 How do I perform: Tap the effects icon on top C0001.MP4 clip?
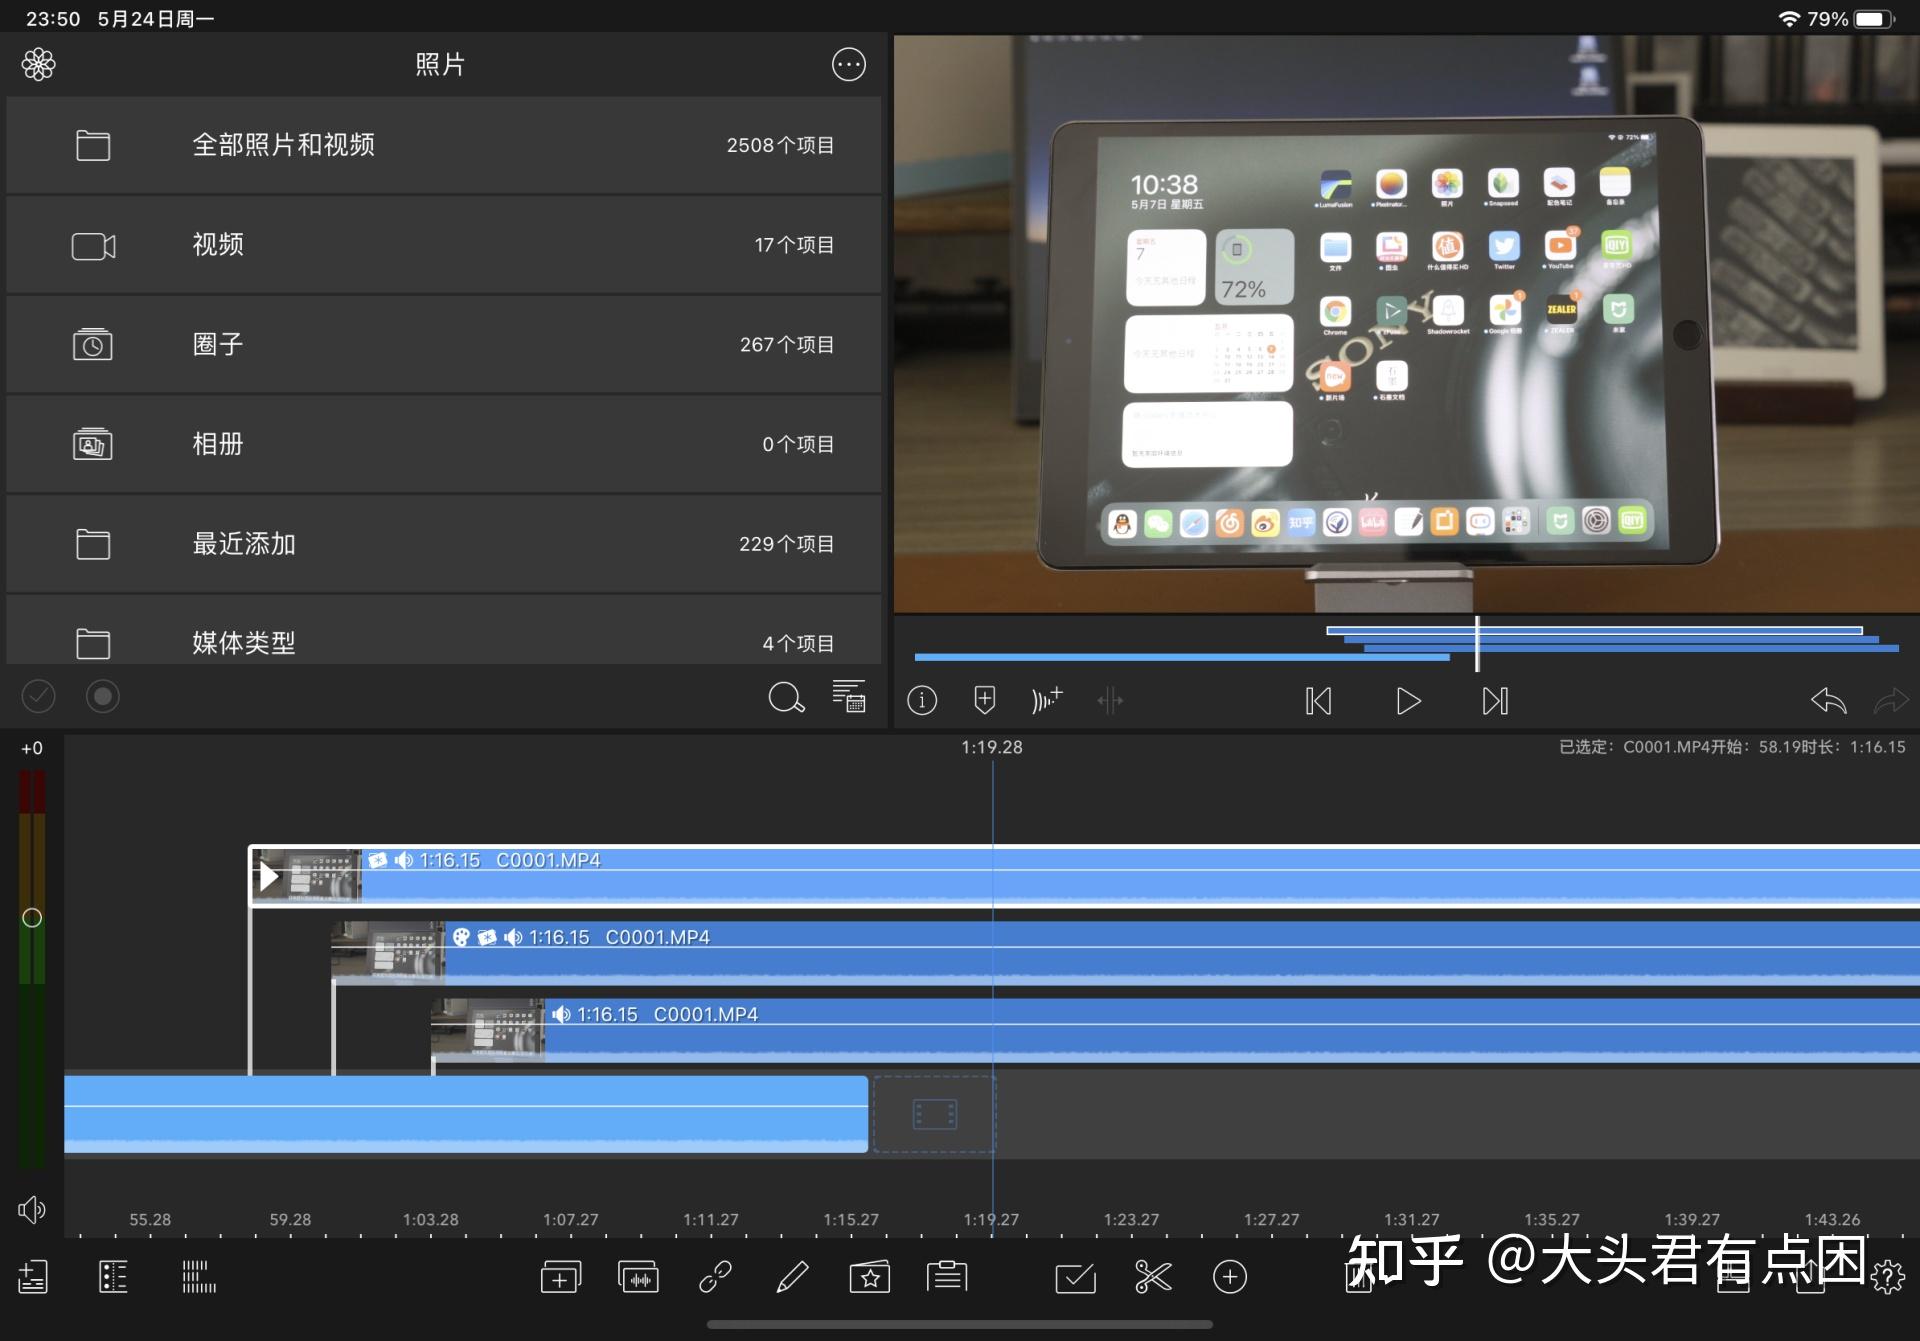click(377, 860)
